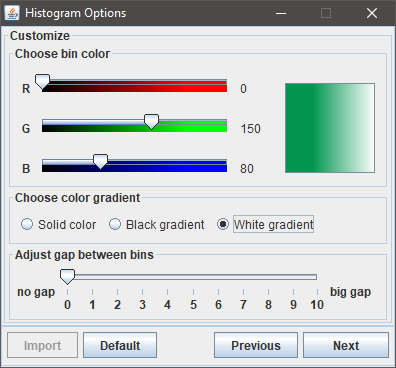Screen dimensions: 396x368
Task: Click the R value 0
Action: (x=243, y=89)
